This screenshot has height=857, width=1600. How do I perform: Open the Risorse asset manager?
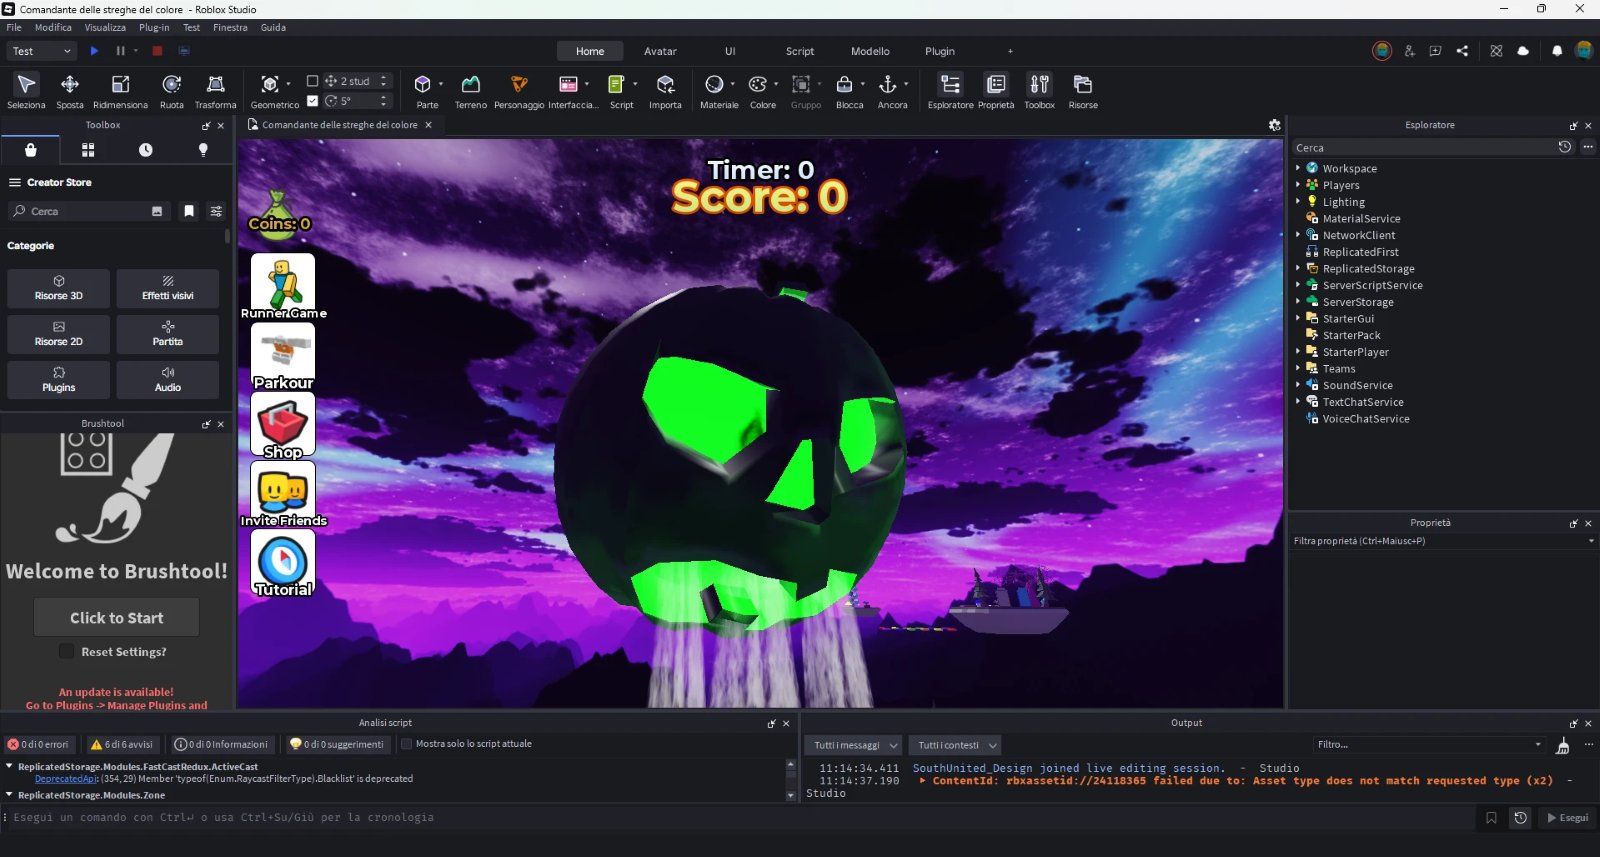1082,91
